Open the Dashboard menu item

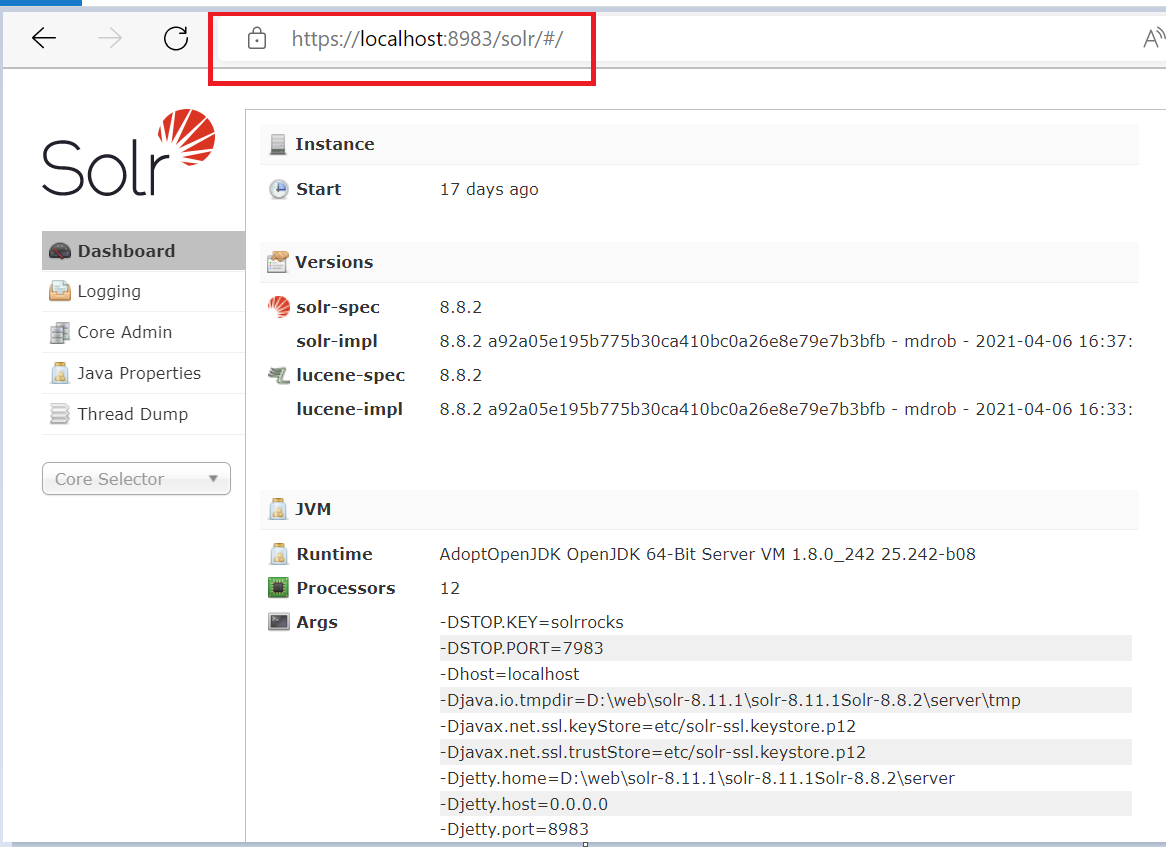[144, 251]
